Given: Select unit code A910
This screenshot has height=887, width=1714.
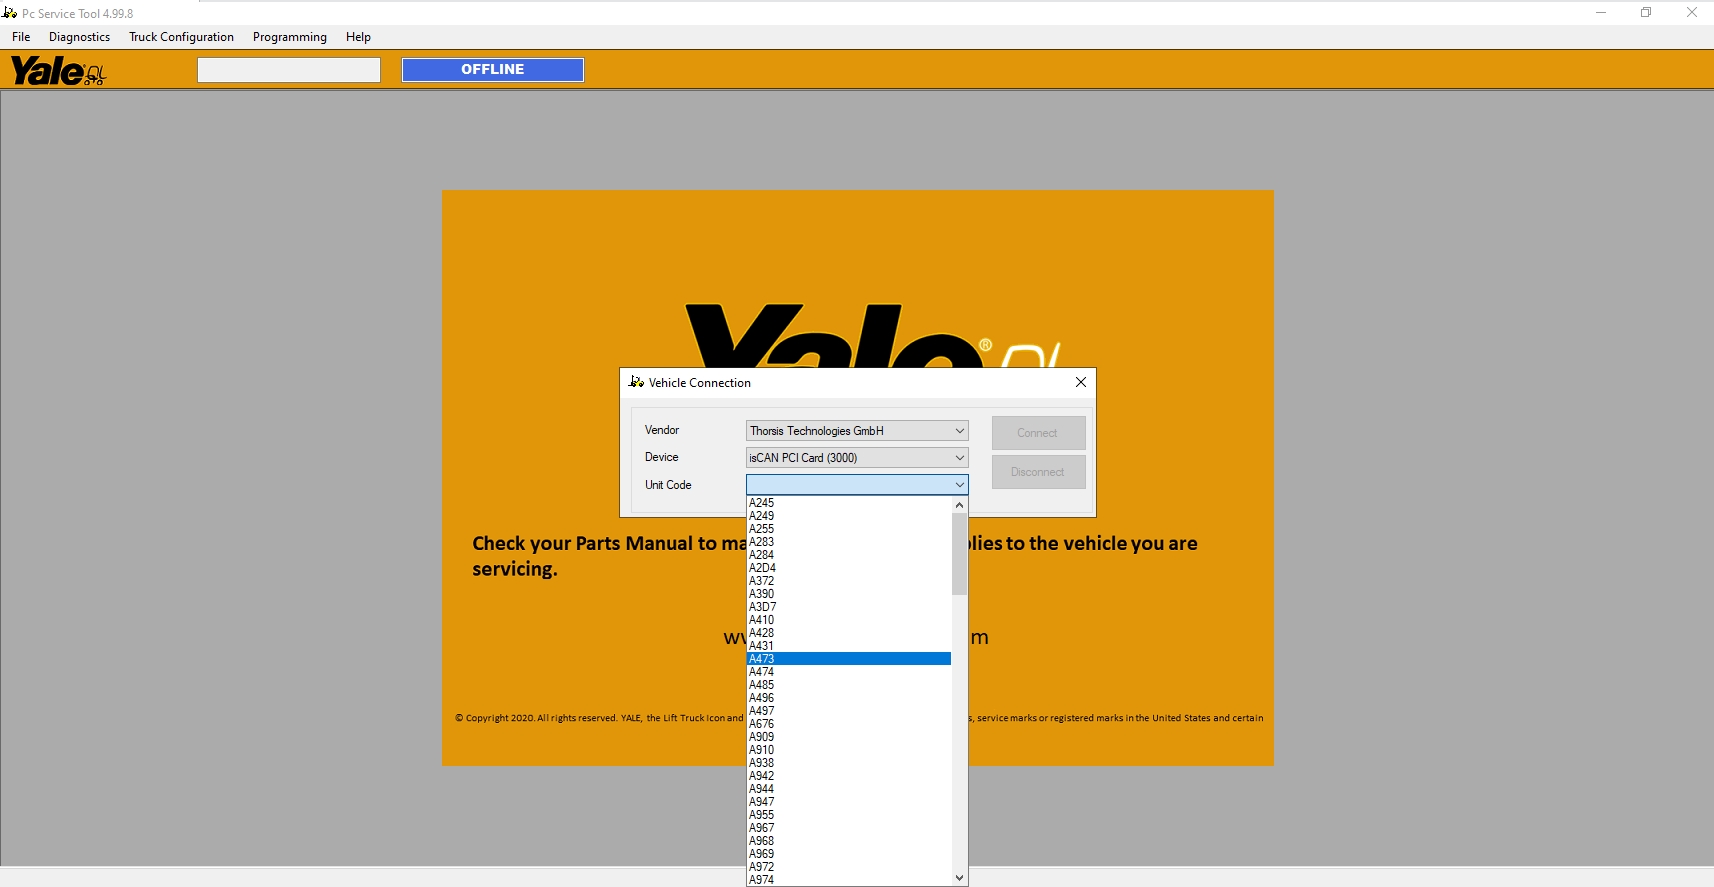Looking at the screenshot, I should click(x=849, y=750).
